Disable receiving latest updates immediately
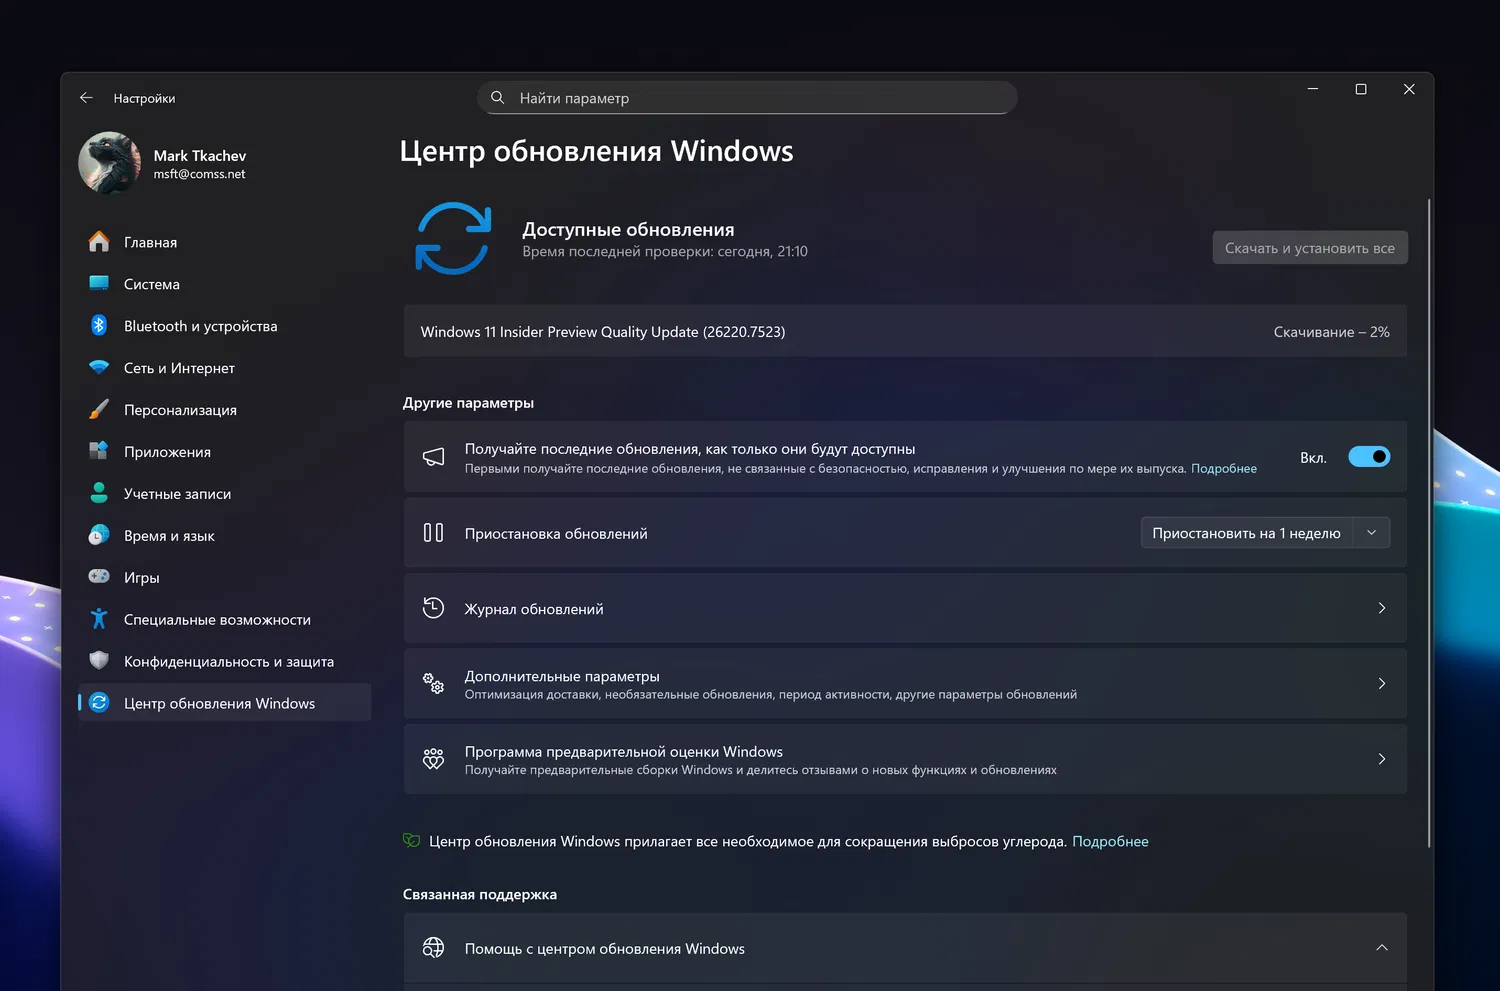Image resolution: width=1500 pixels, height=991 pixels. click(x=1369, y=456)
